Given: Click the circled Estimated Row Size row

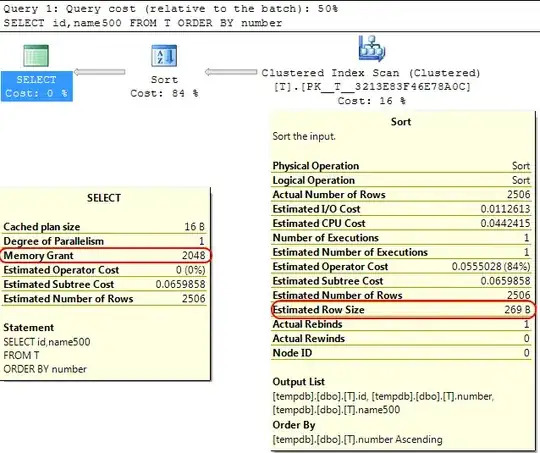Looking at the screenshot, I should [x=402, y=309].
